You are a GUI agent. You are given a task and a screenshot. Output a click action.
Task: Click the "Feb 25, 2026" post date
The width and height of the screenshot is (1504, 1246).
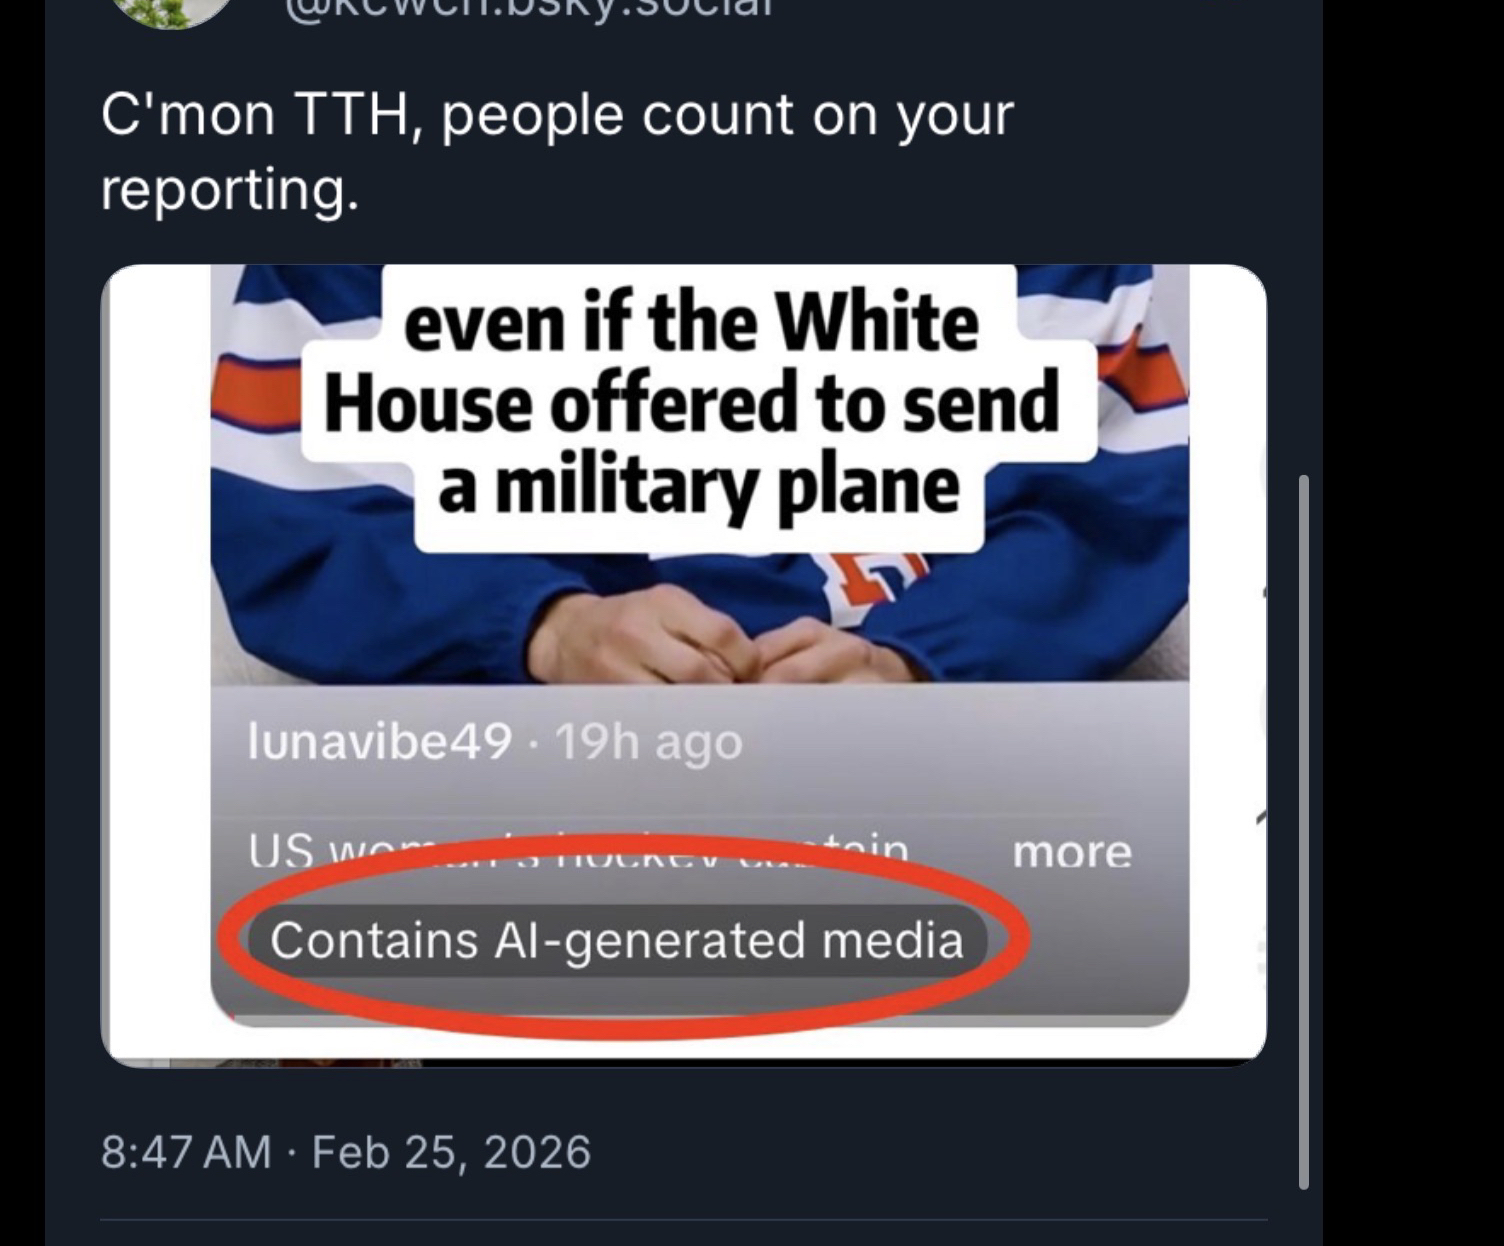pos(451,1152)
